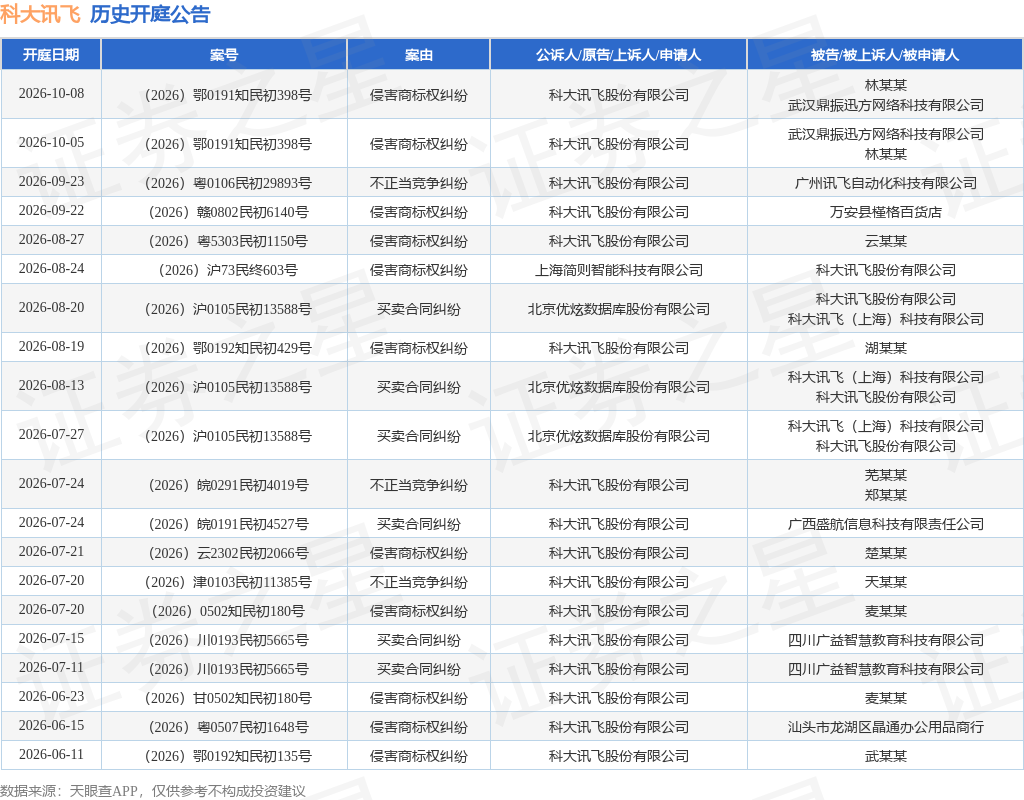1024x800 pixels.
Task: Click the 案号 column header
Action: click(224, 55)
